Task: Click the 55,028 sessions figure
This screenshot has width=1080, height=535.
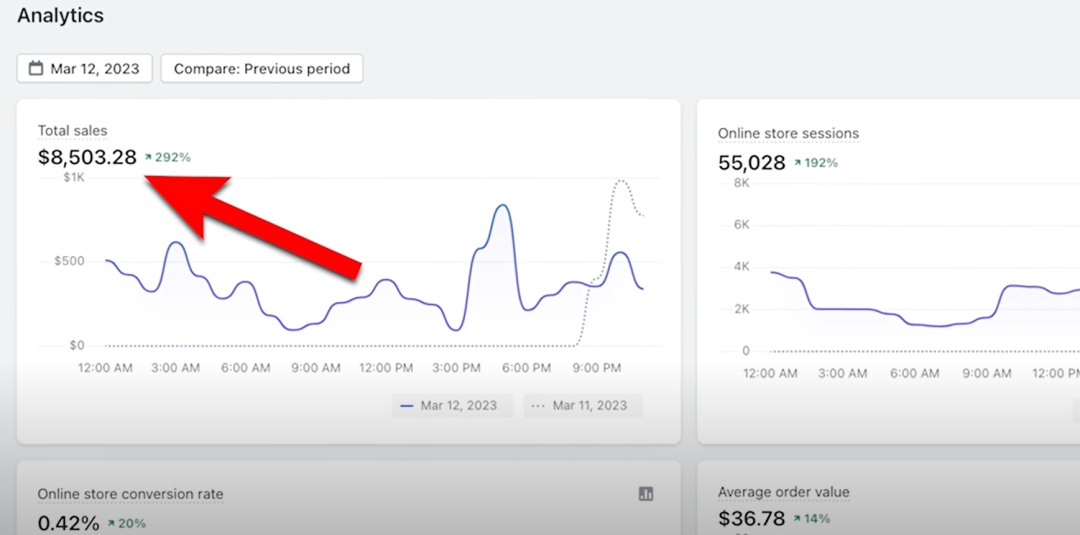Action: [751, 162]
